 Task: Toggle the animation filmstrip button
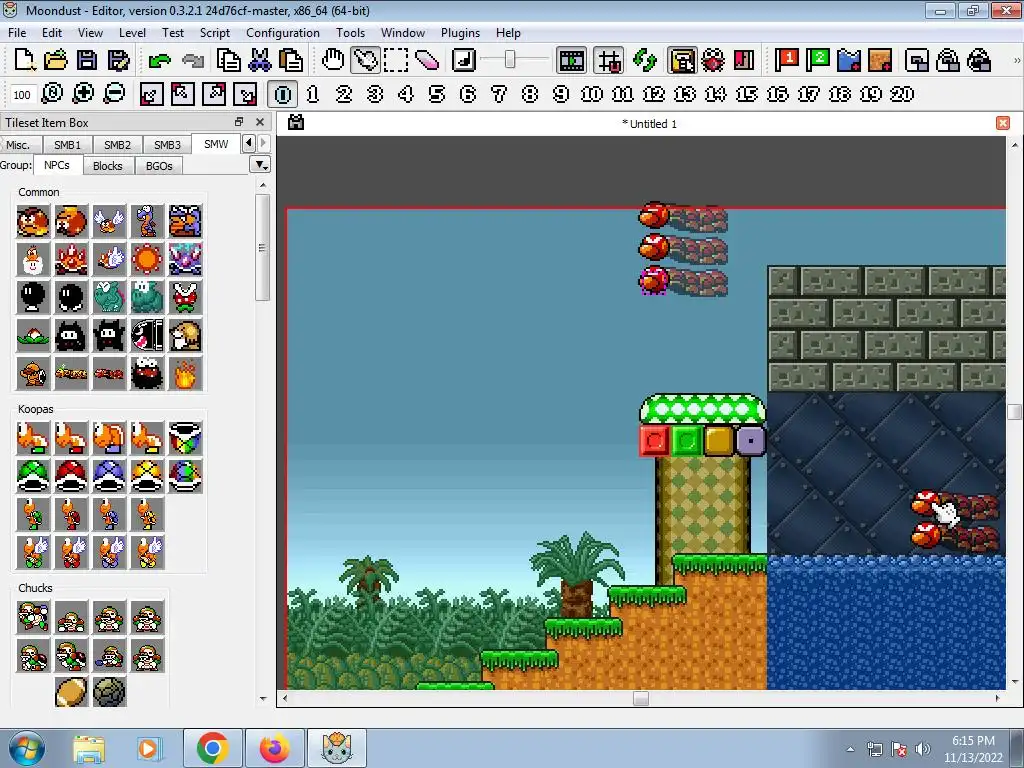pos(571,61)
